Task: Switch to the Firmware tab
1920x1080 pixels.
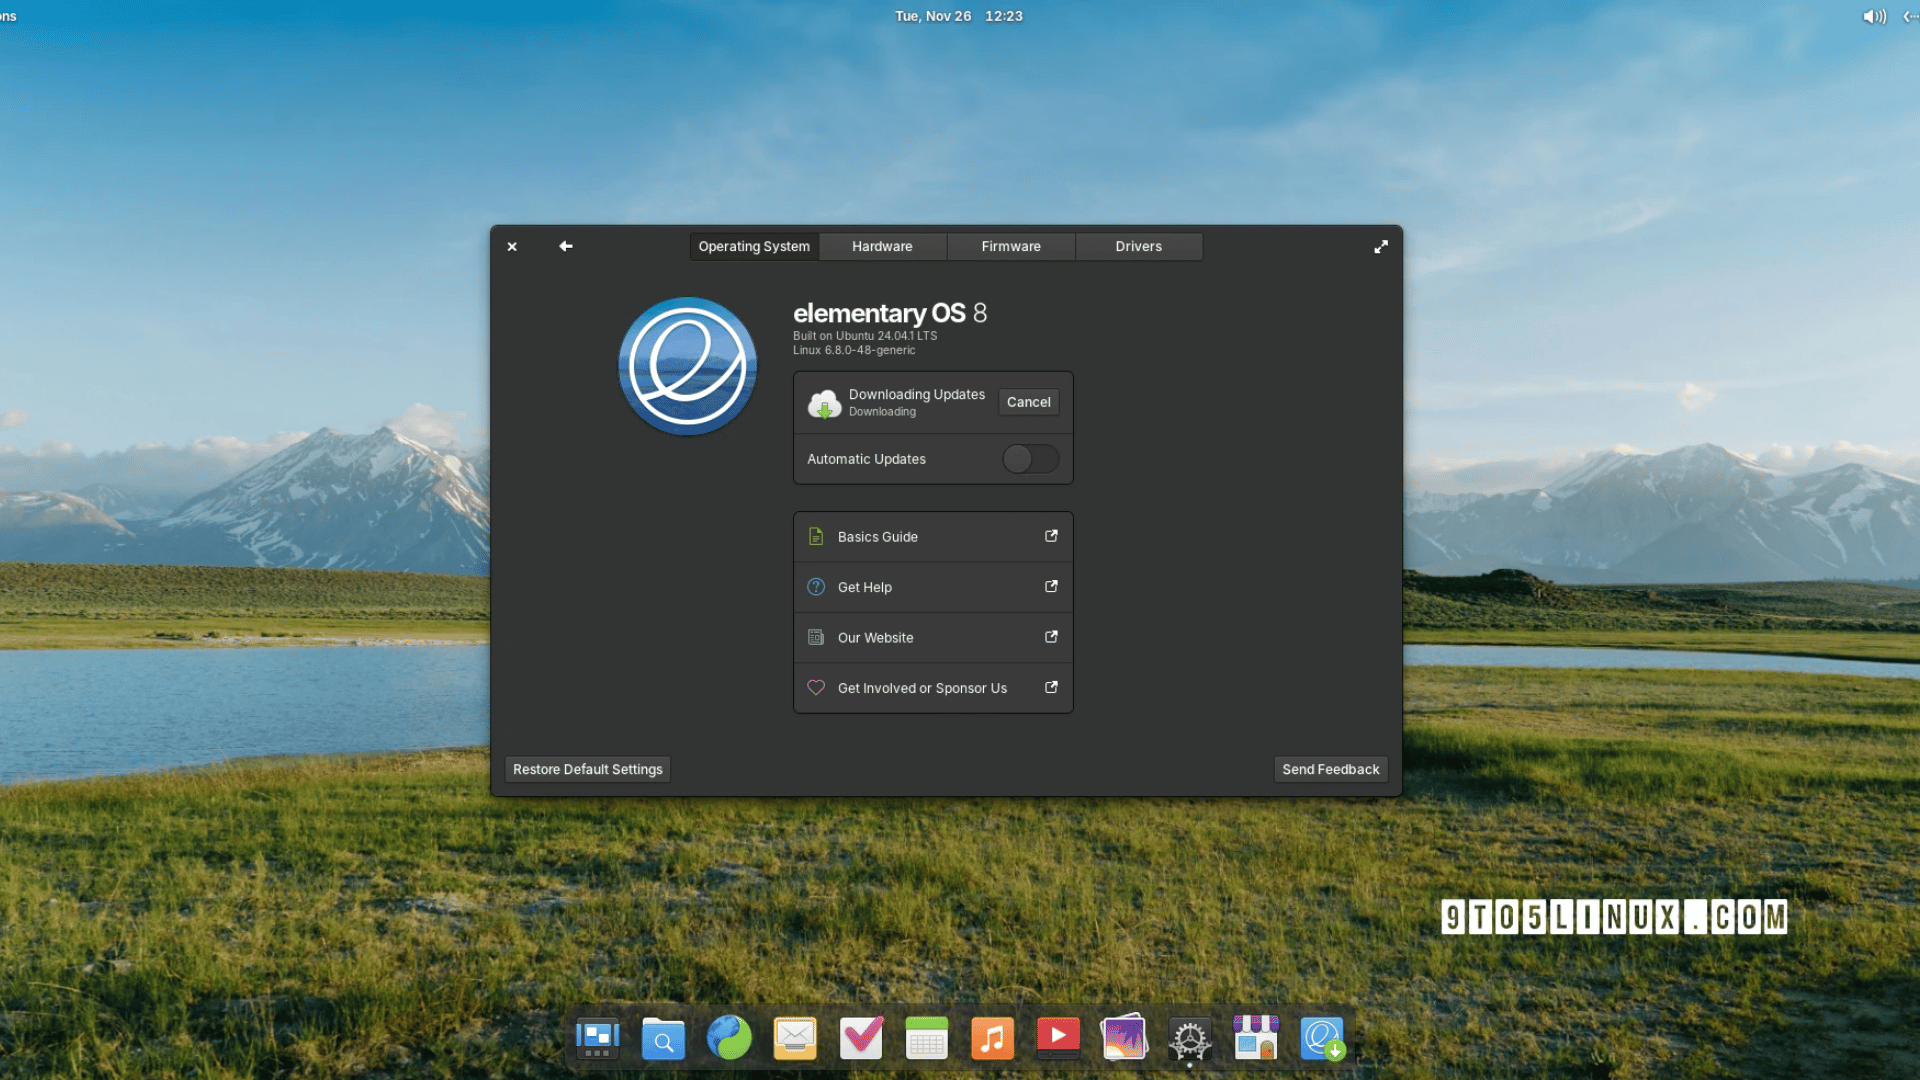Action: click(1011, 247)
